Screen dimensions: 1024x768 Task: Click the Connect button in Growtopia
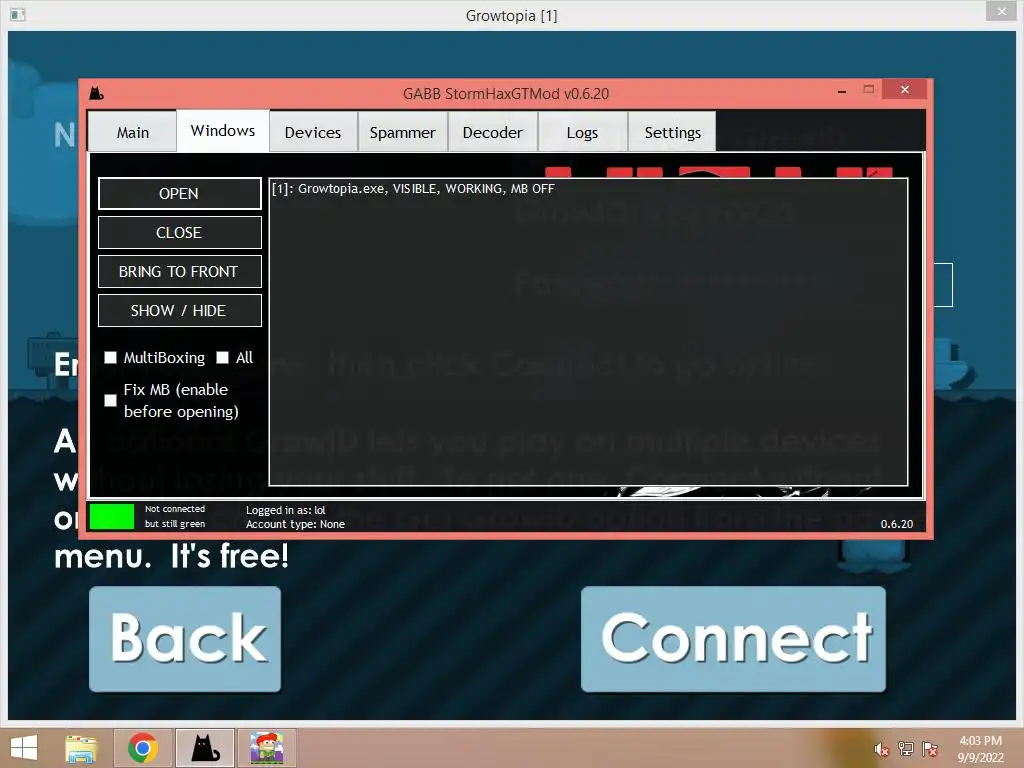[x=733, y=639]
